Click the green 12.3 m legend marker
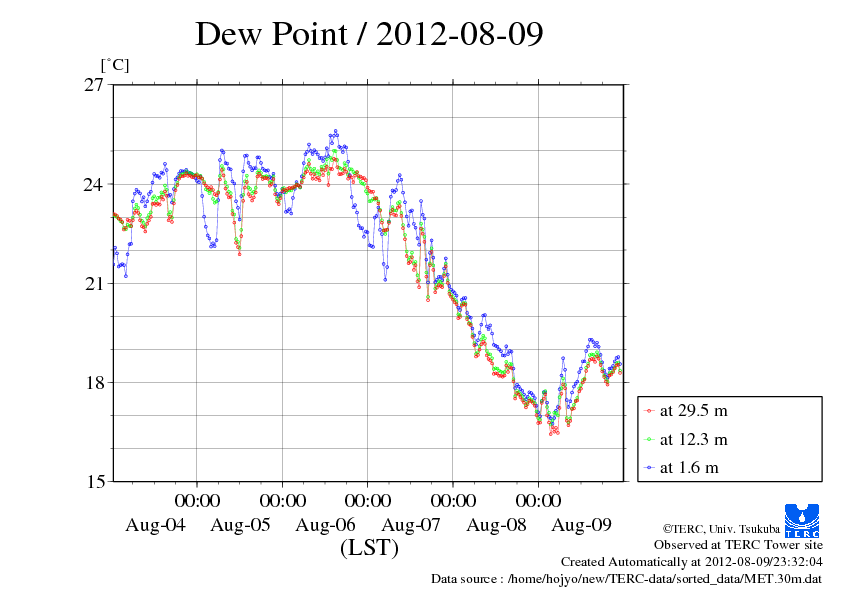 [649, 440]
